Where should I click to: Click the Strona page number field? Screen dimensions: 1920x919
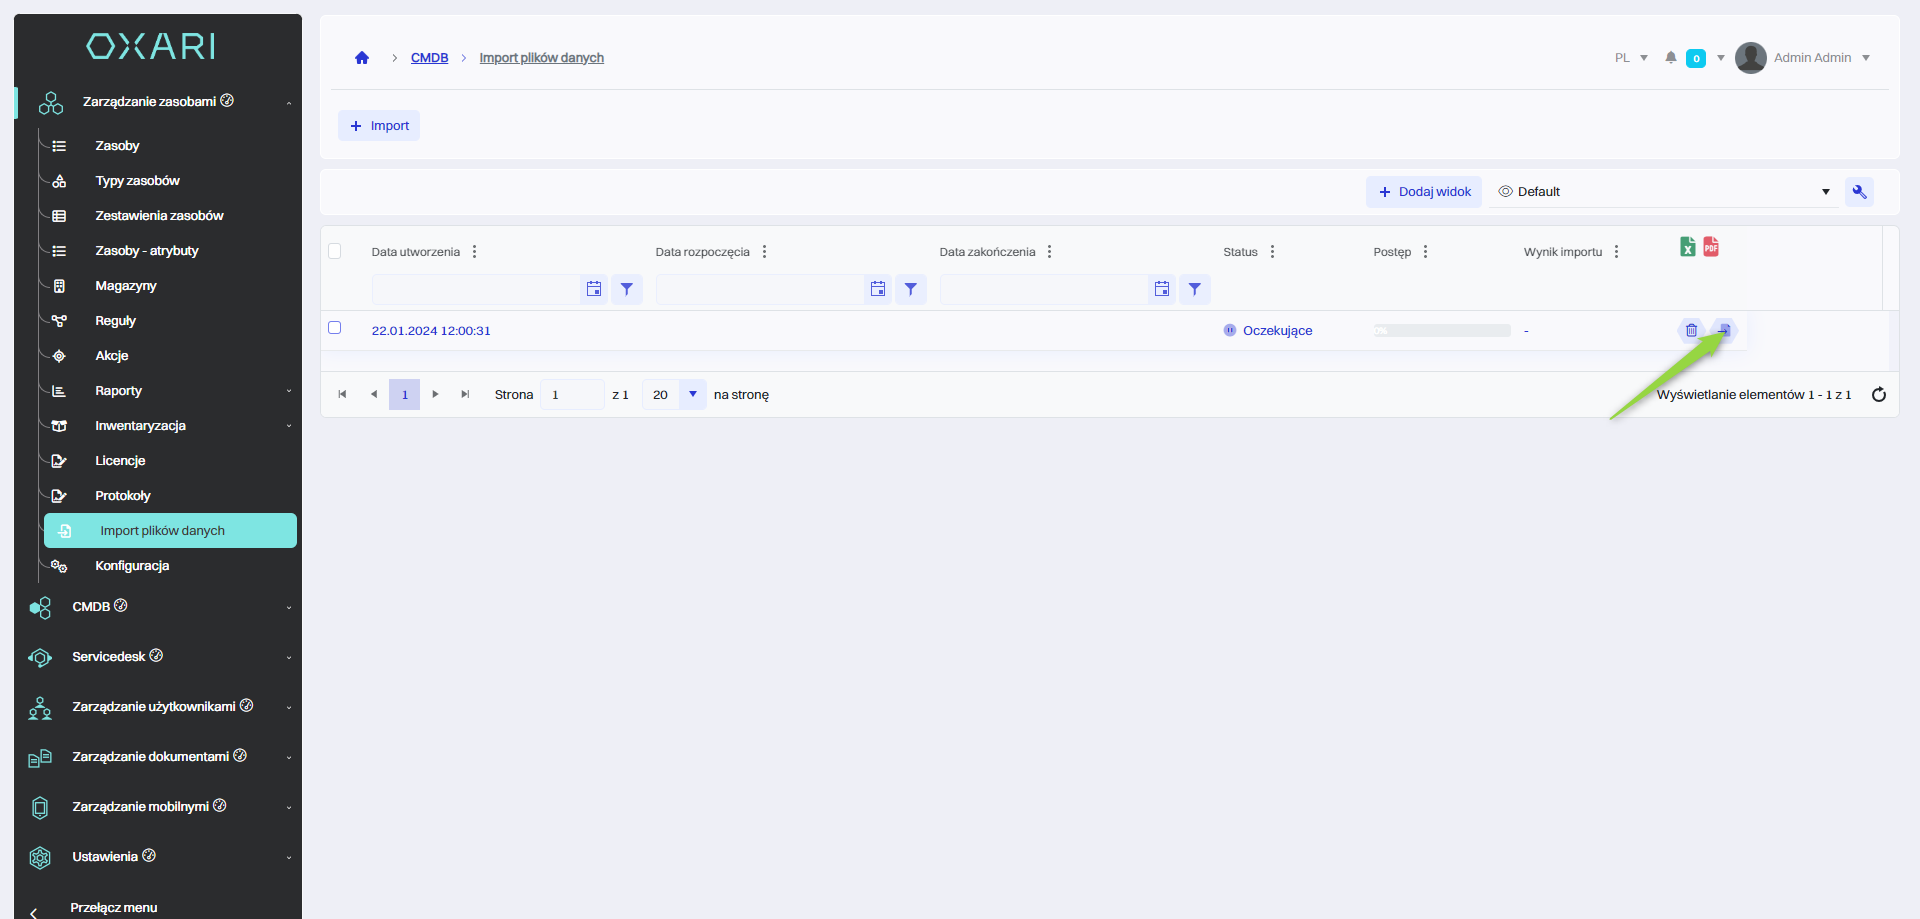click(x=571, y=395)
